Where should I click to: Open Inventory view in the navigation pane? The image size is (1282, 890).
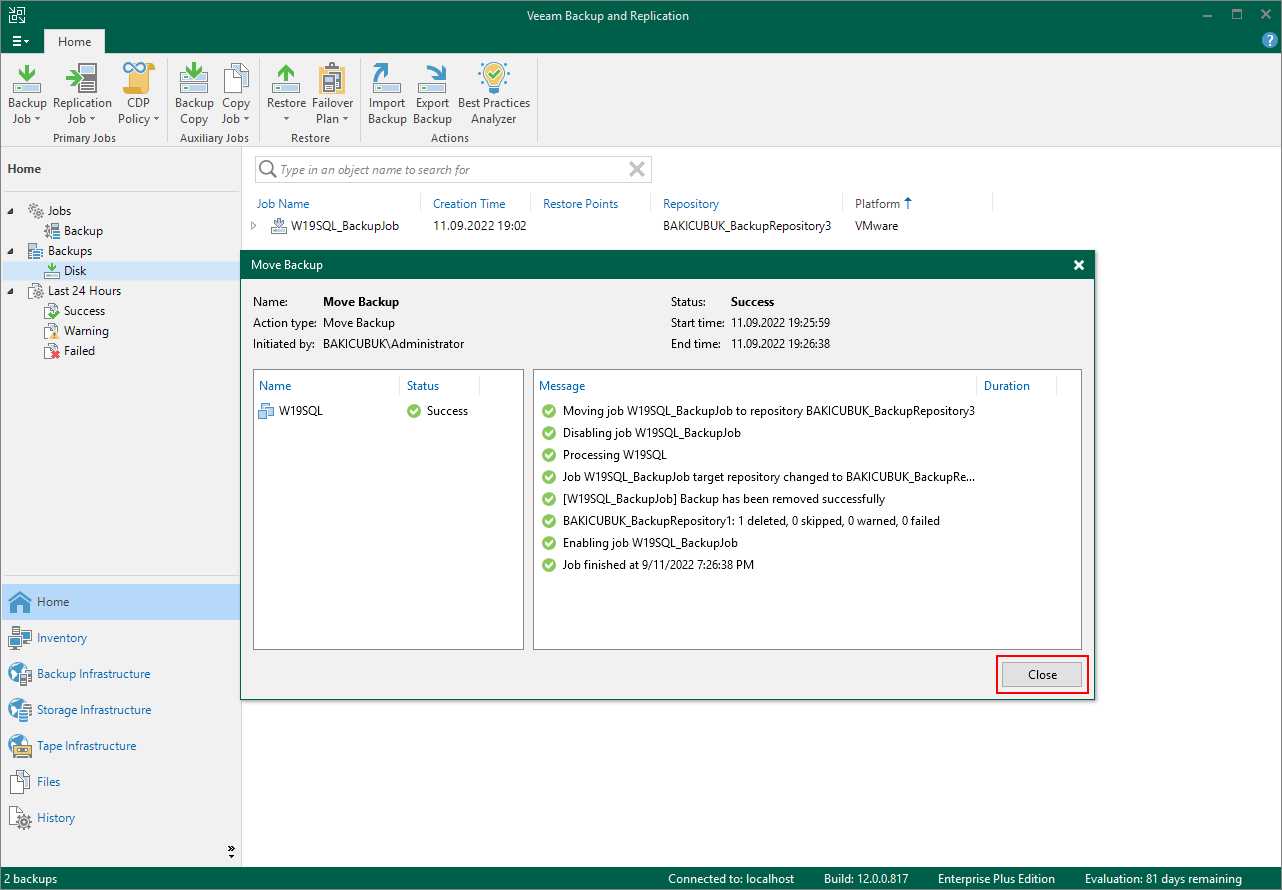coord(61,638)
